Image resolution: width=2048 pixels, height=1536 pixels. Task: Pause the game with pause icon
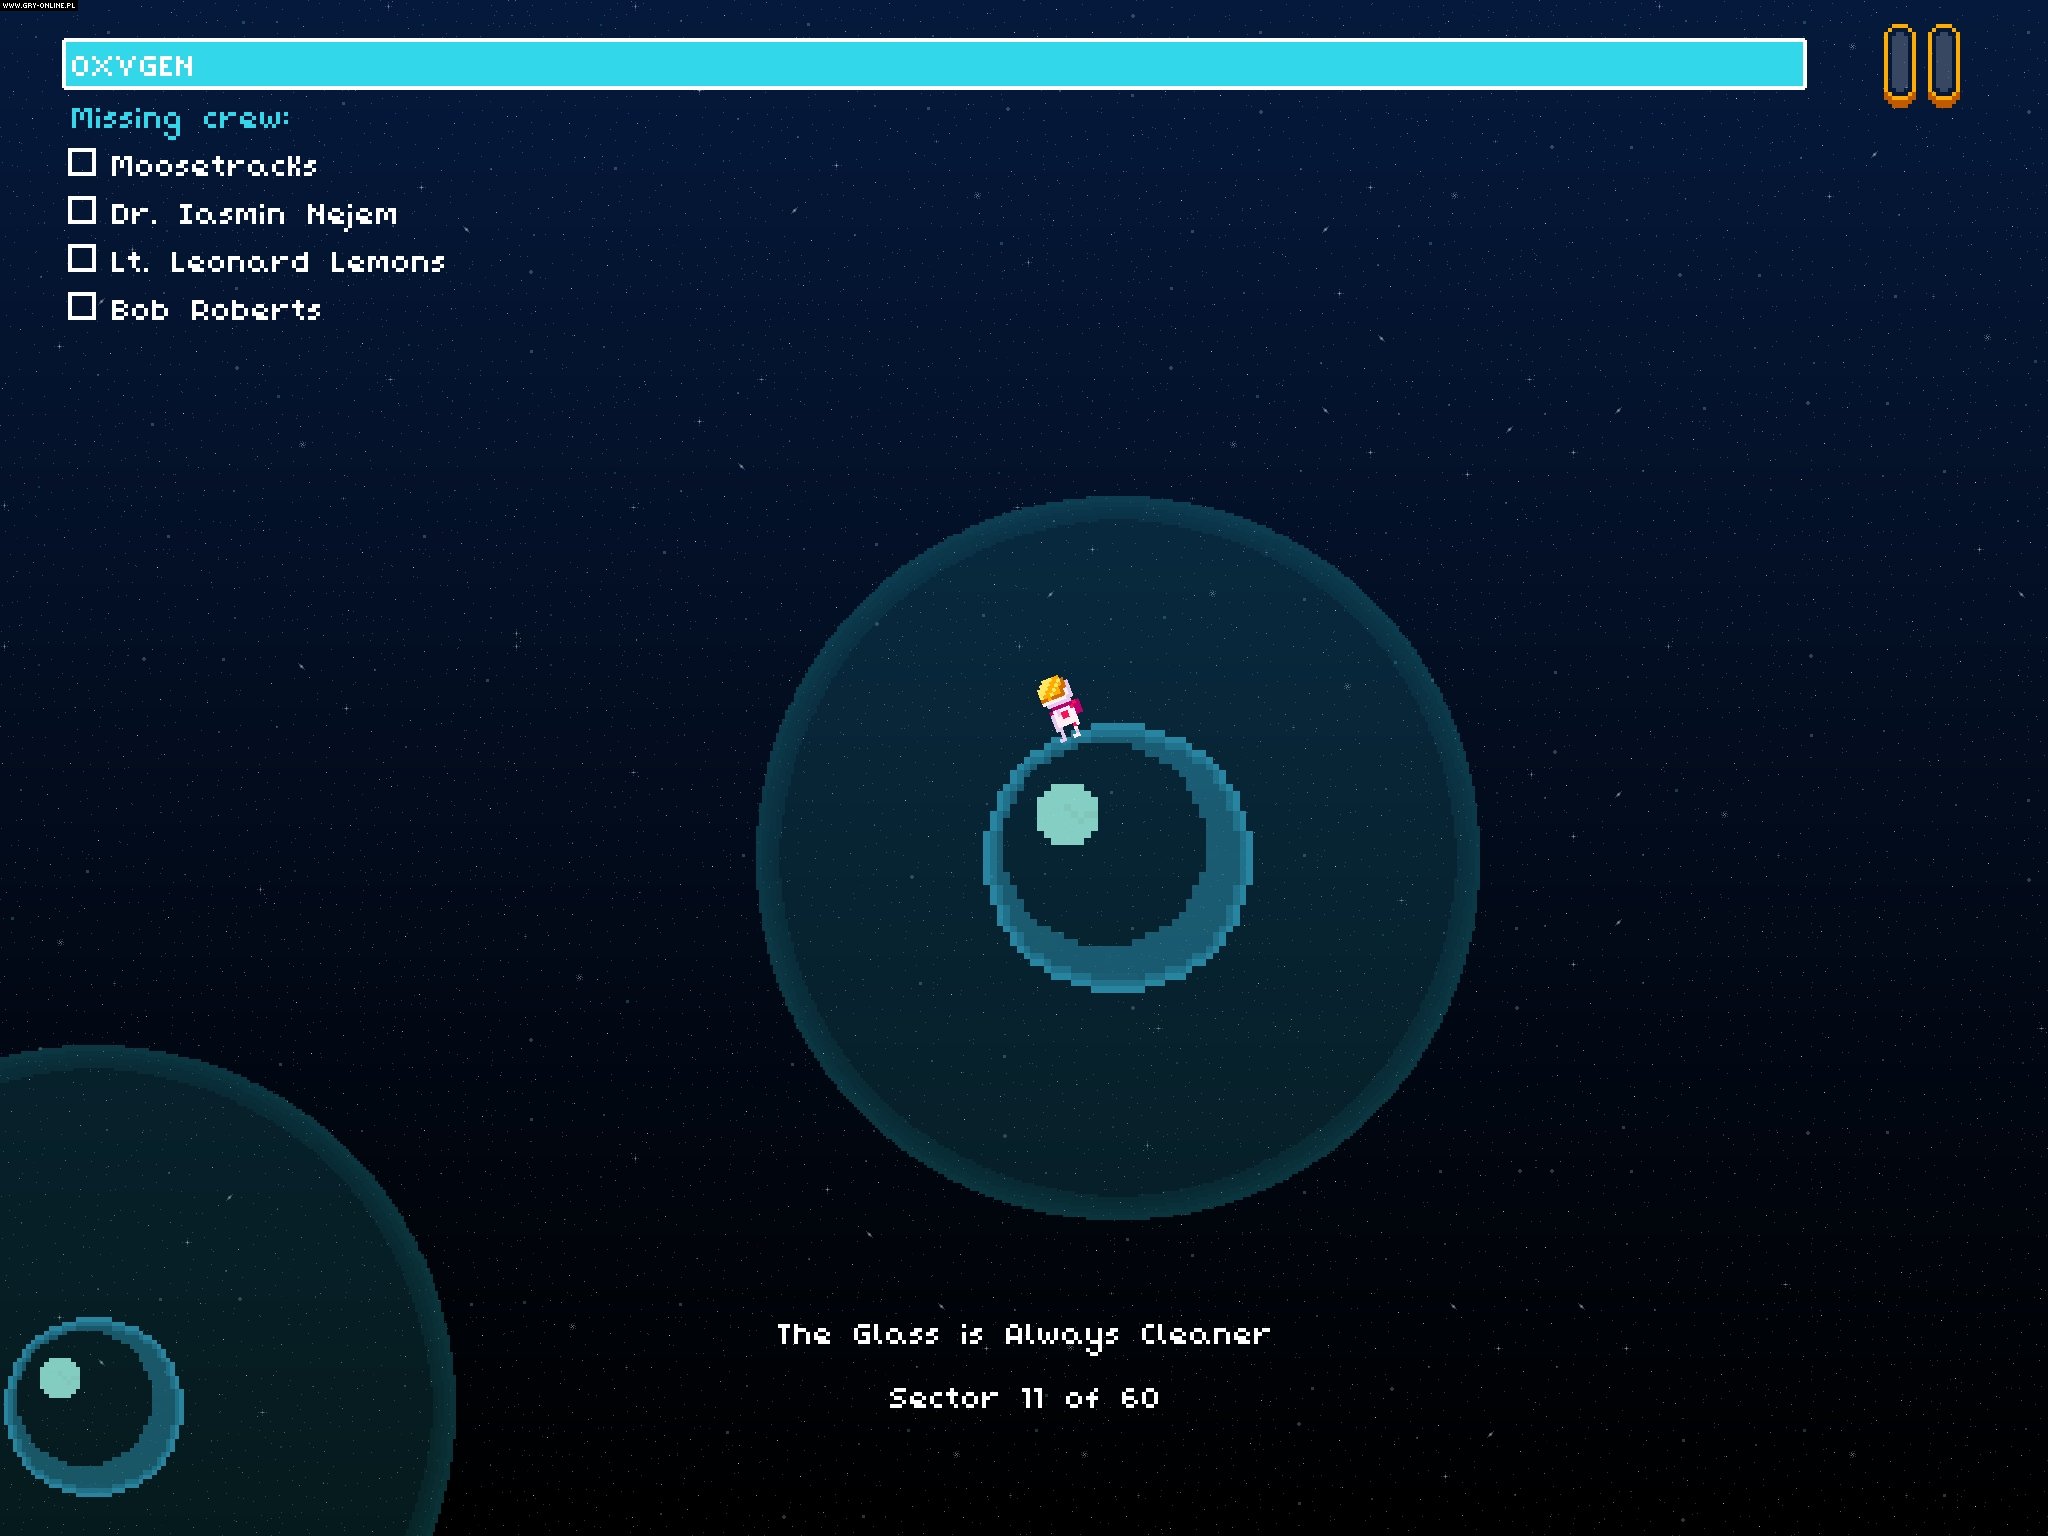pyautogui.click(x=1921, y=65)
